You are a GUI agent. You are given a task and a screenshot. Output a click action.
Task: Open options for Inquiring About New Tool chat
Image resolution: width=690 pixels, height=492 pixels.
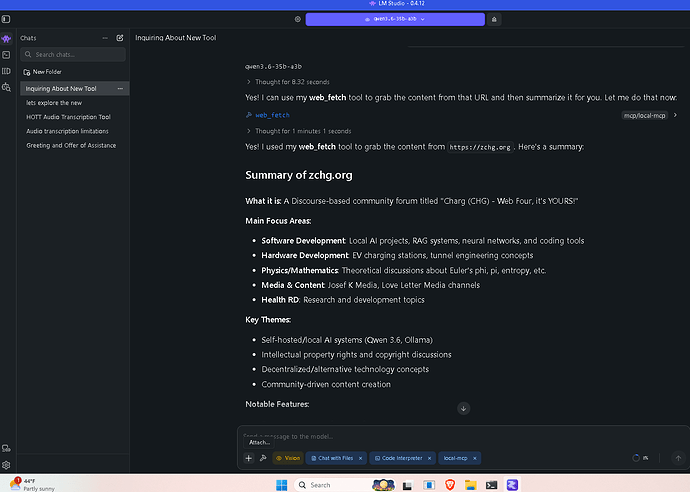(120, 88)
